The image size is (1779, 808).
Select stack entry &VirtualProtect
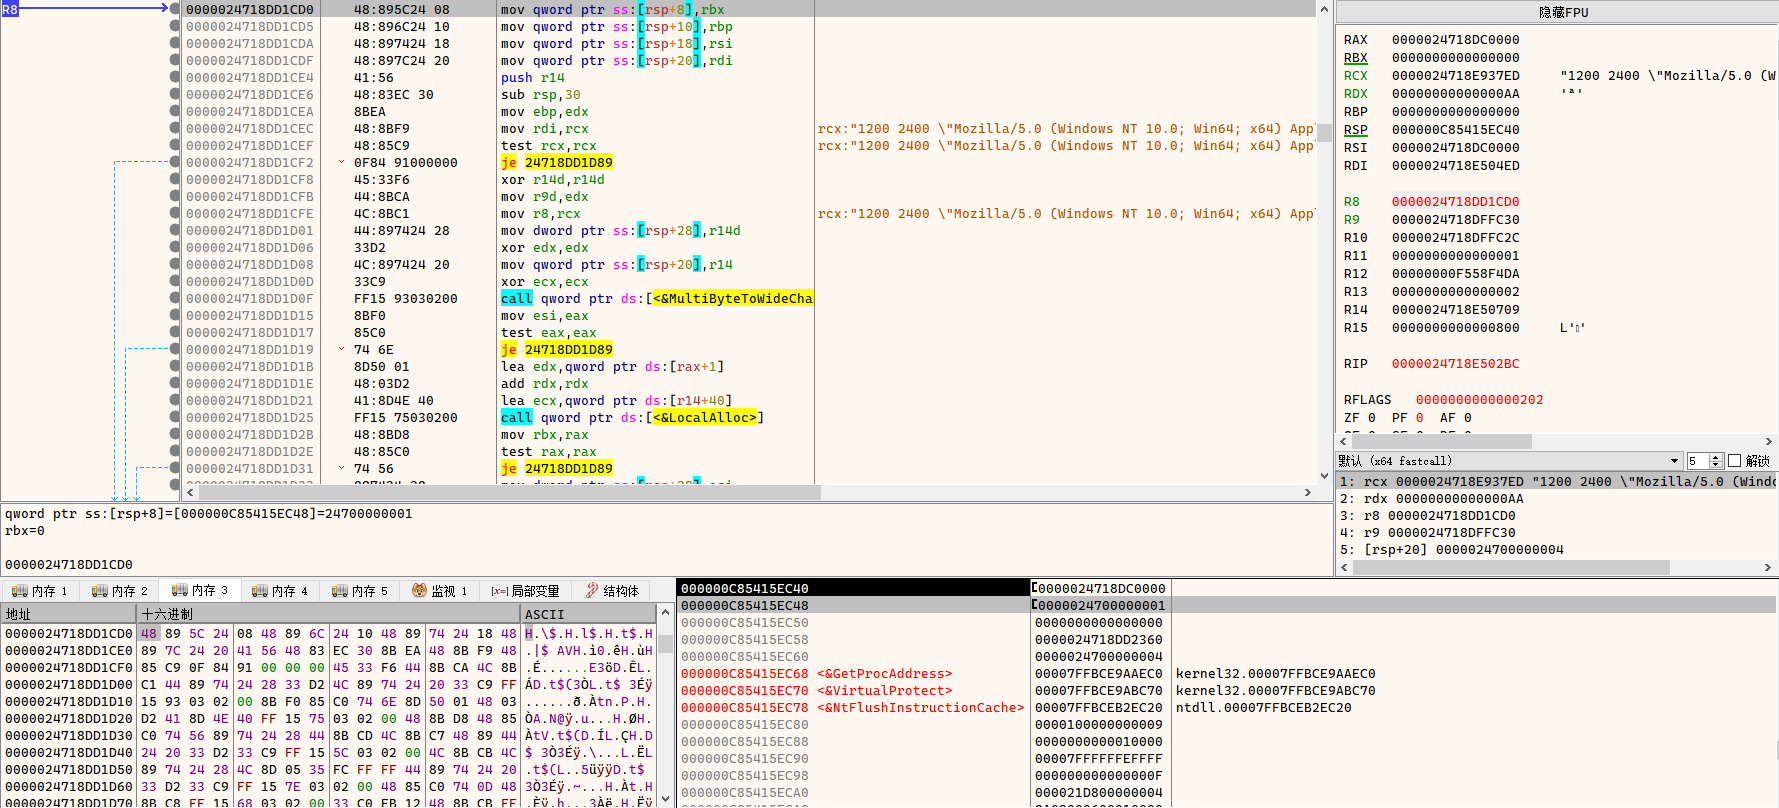[x=884, y=691]
